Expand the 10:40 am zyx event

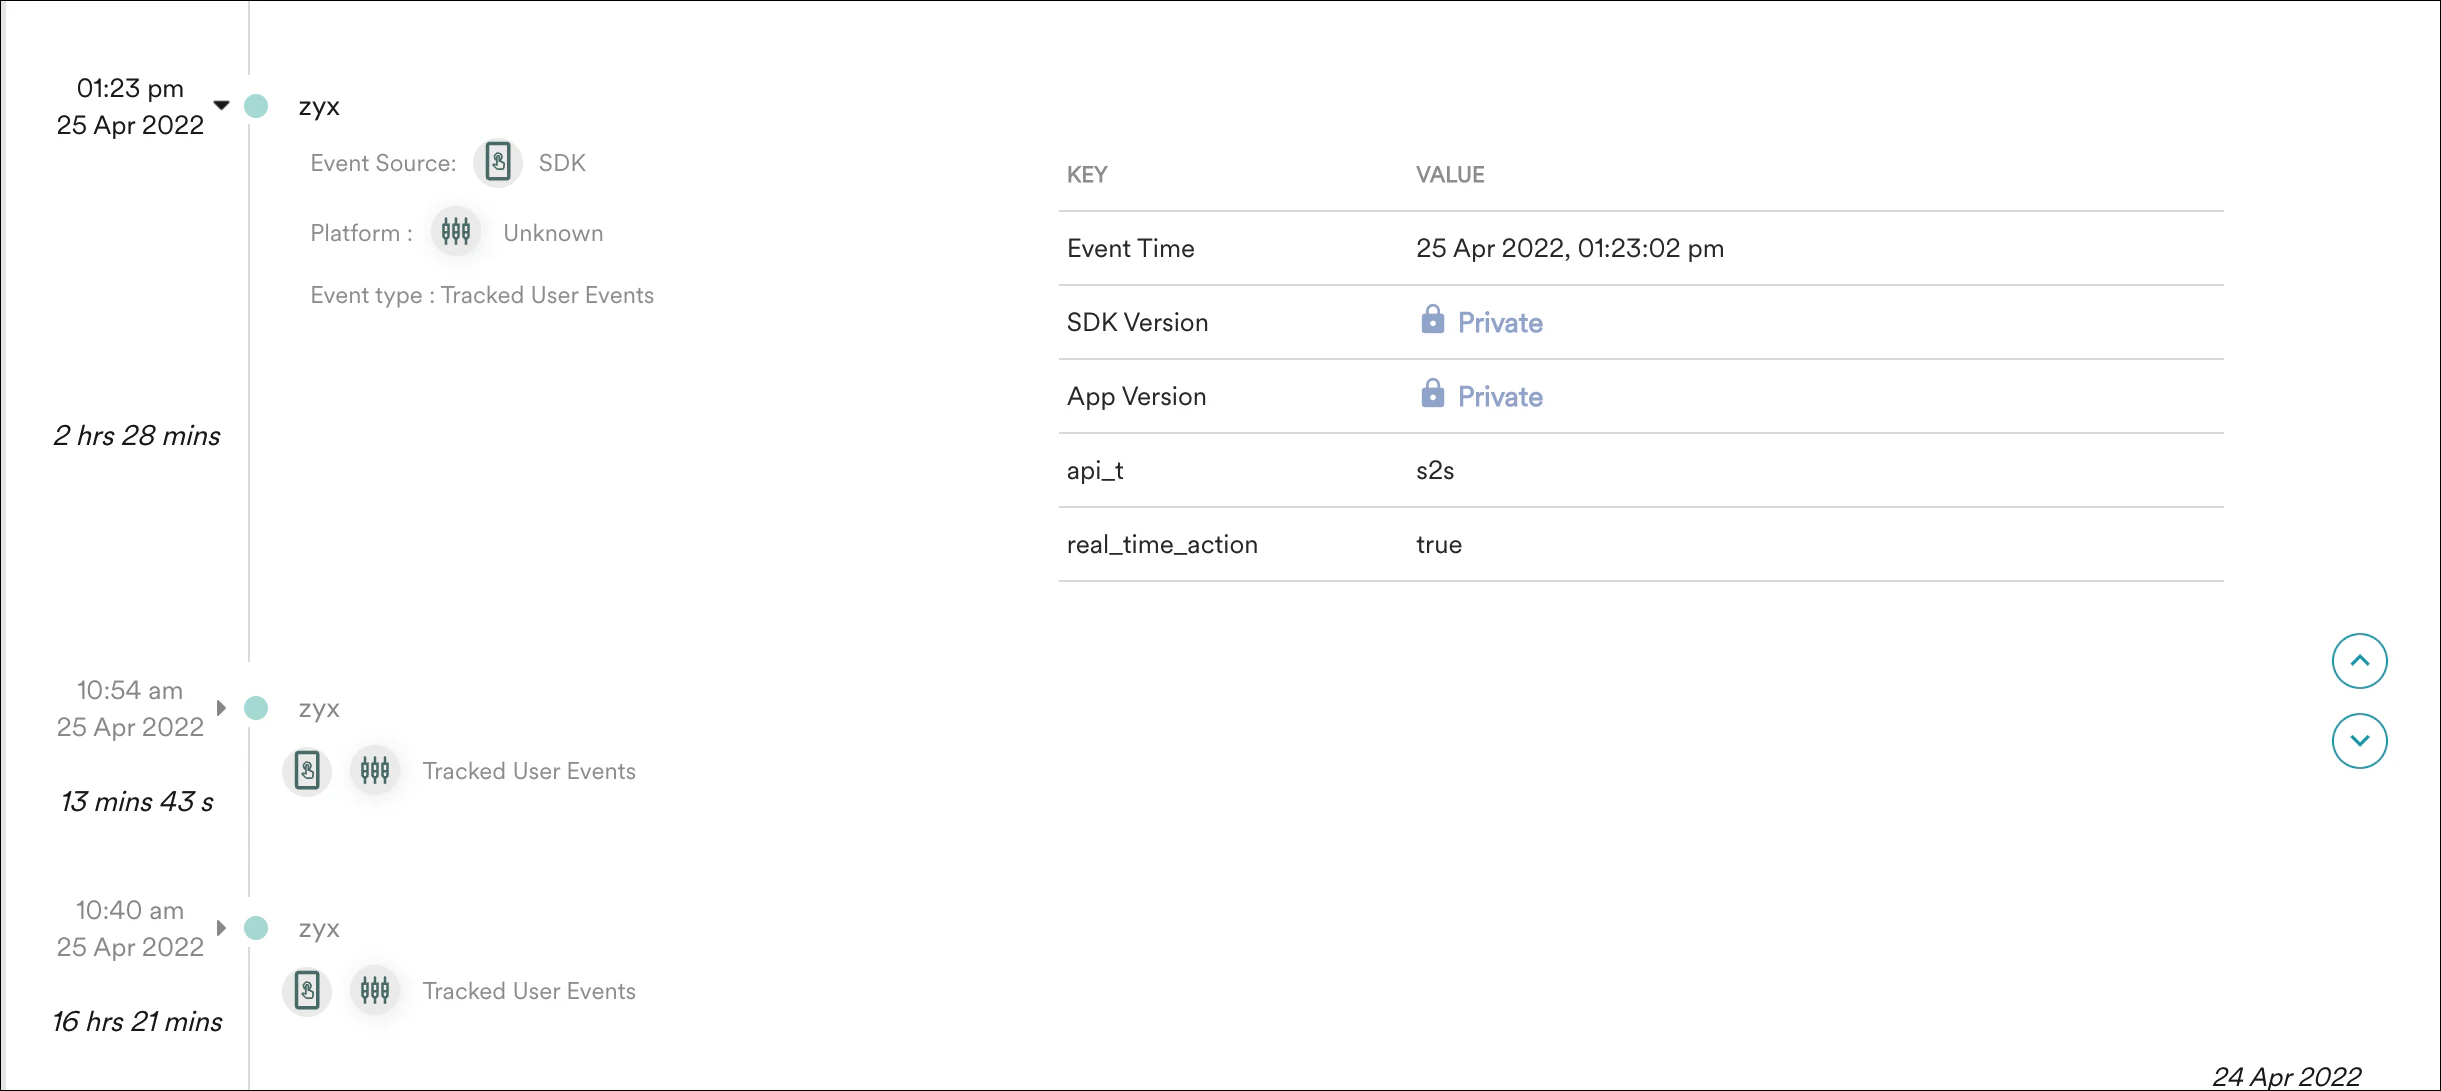222,926
